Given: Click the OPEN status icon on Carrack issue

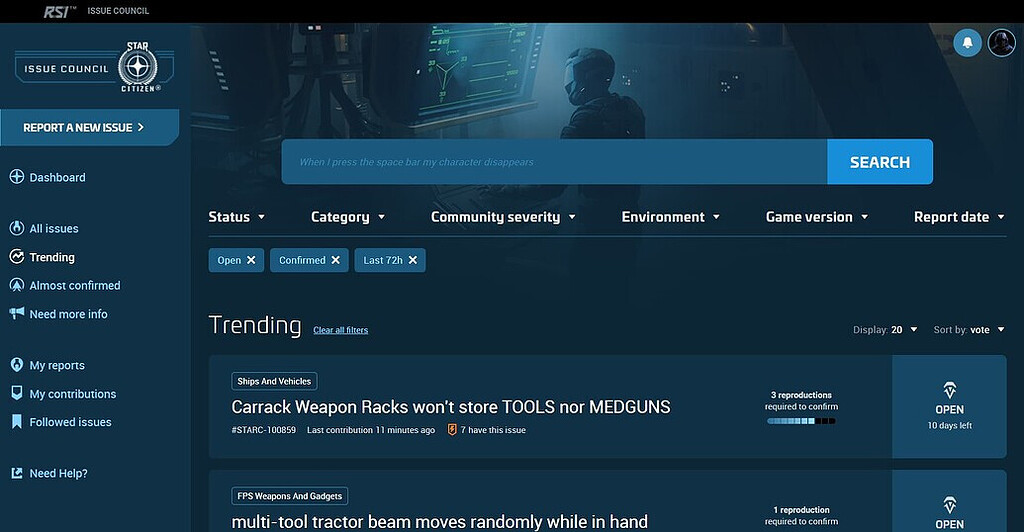Looking at the screenshot, I should (950, 390).
